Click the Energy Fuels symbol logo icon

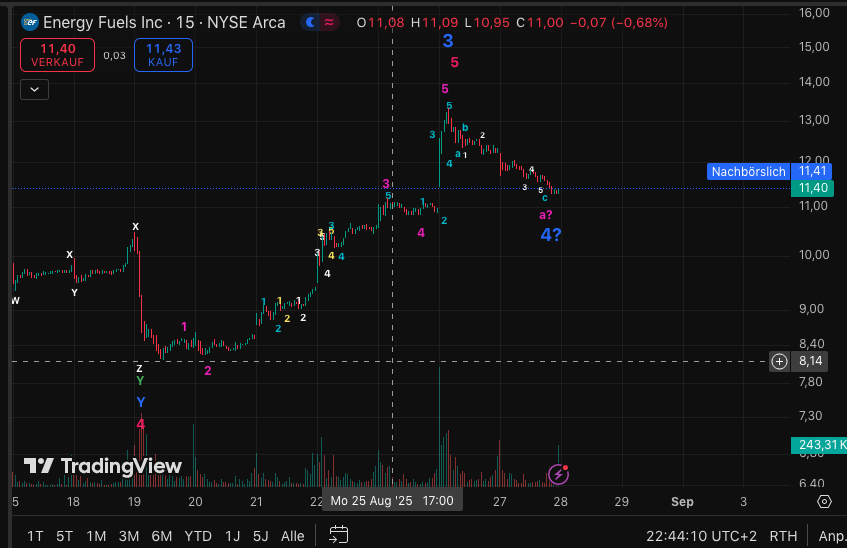29,22
